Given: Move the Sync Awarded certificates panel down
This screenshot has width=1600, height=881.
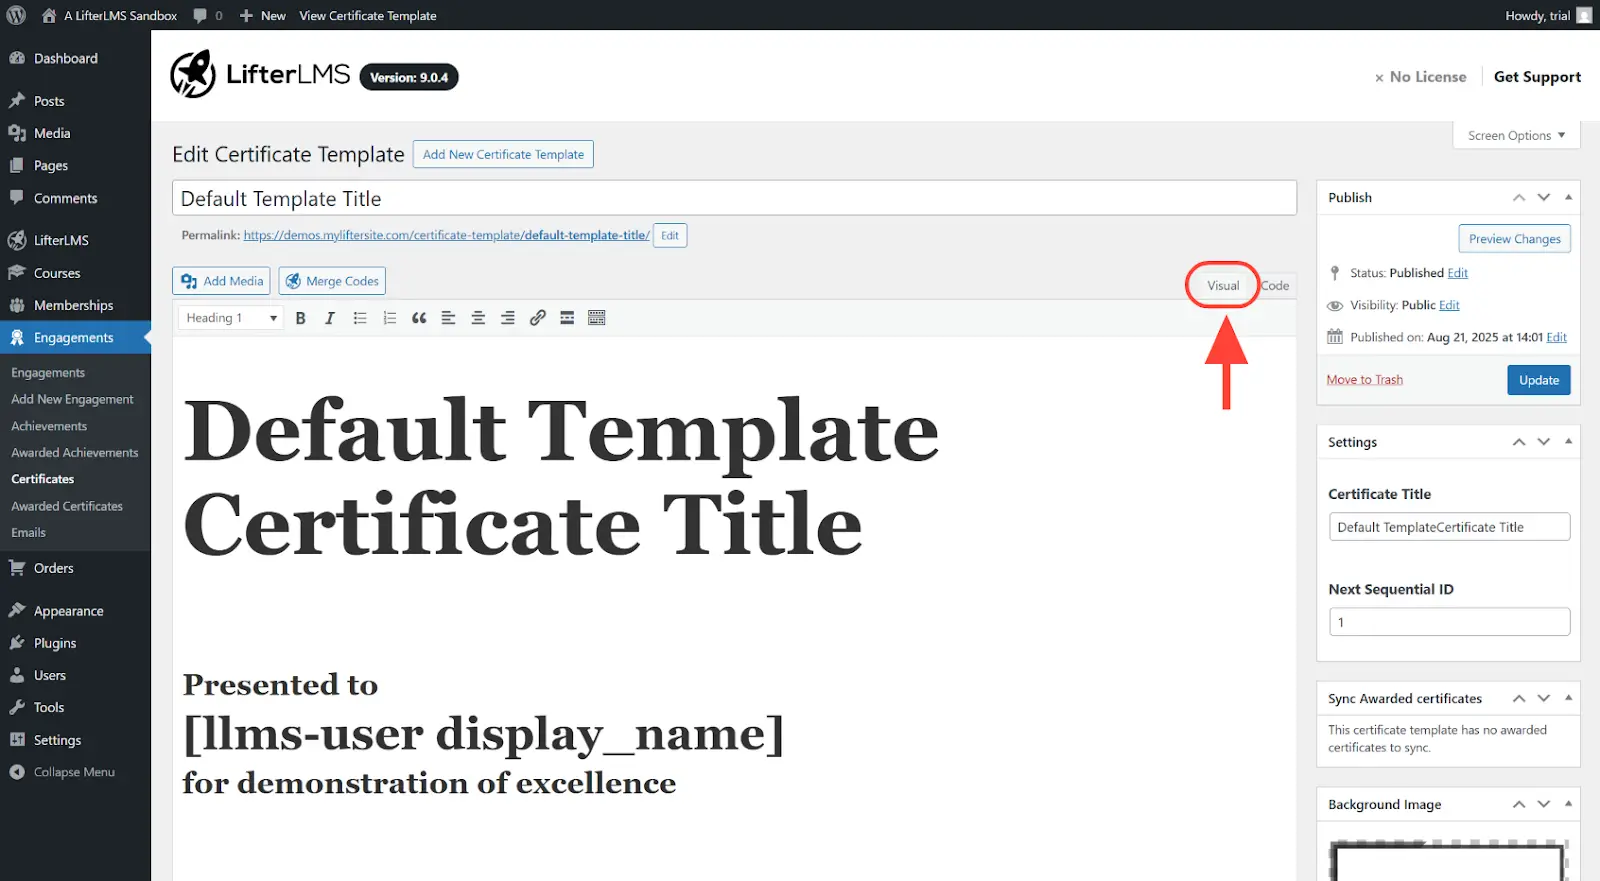Looking at the screenshot, I should pyautogui.click(x=1543, y=698).
